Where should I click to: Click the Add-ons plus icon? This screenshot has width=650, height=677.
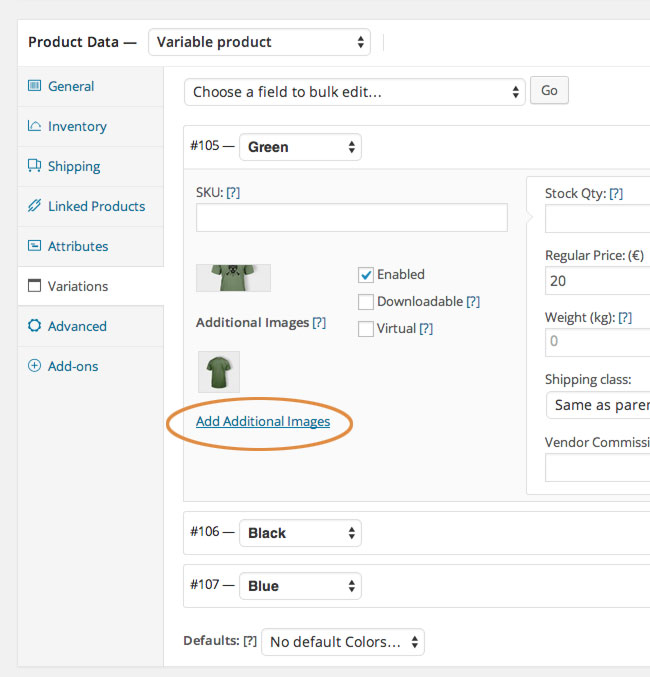pyautogui.click(x=35, y=366)
